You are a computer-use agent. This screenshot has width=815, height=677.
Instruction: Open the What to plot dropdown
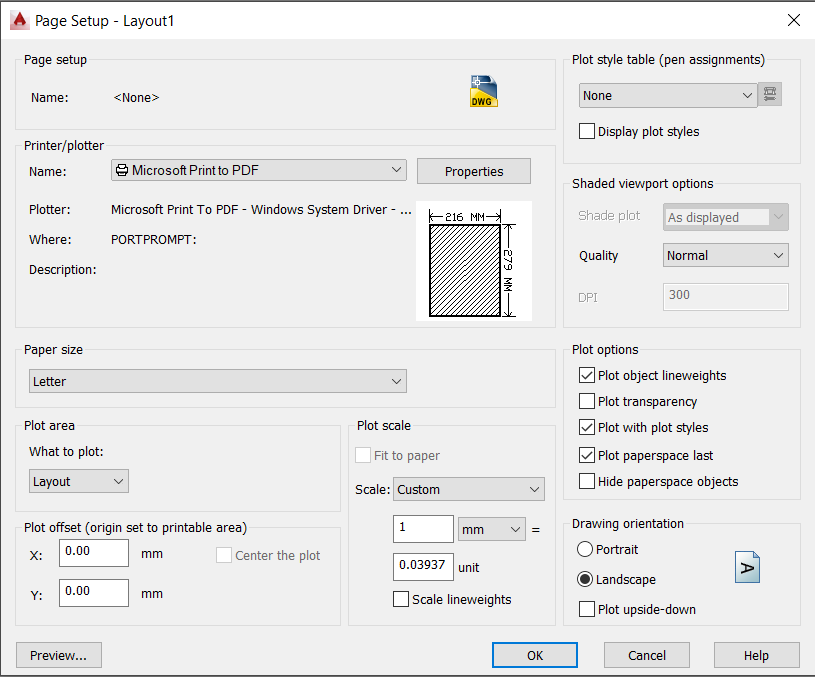click(78, 480)
